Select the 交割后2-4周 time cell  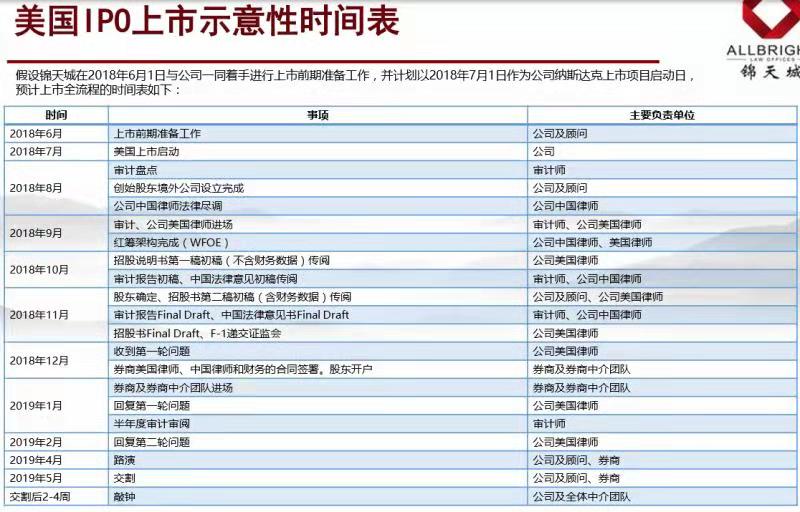(x=42, y=496)
